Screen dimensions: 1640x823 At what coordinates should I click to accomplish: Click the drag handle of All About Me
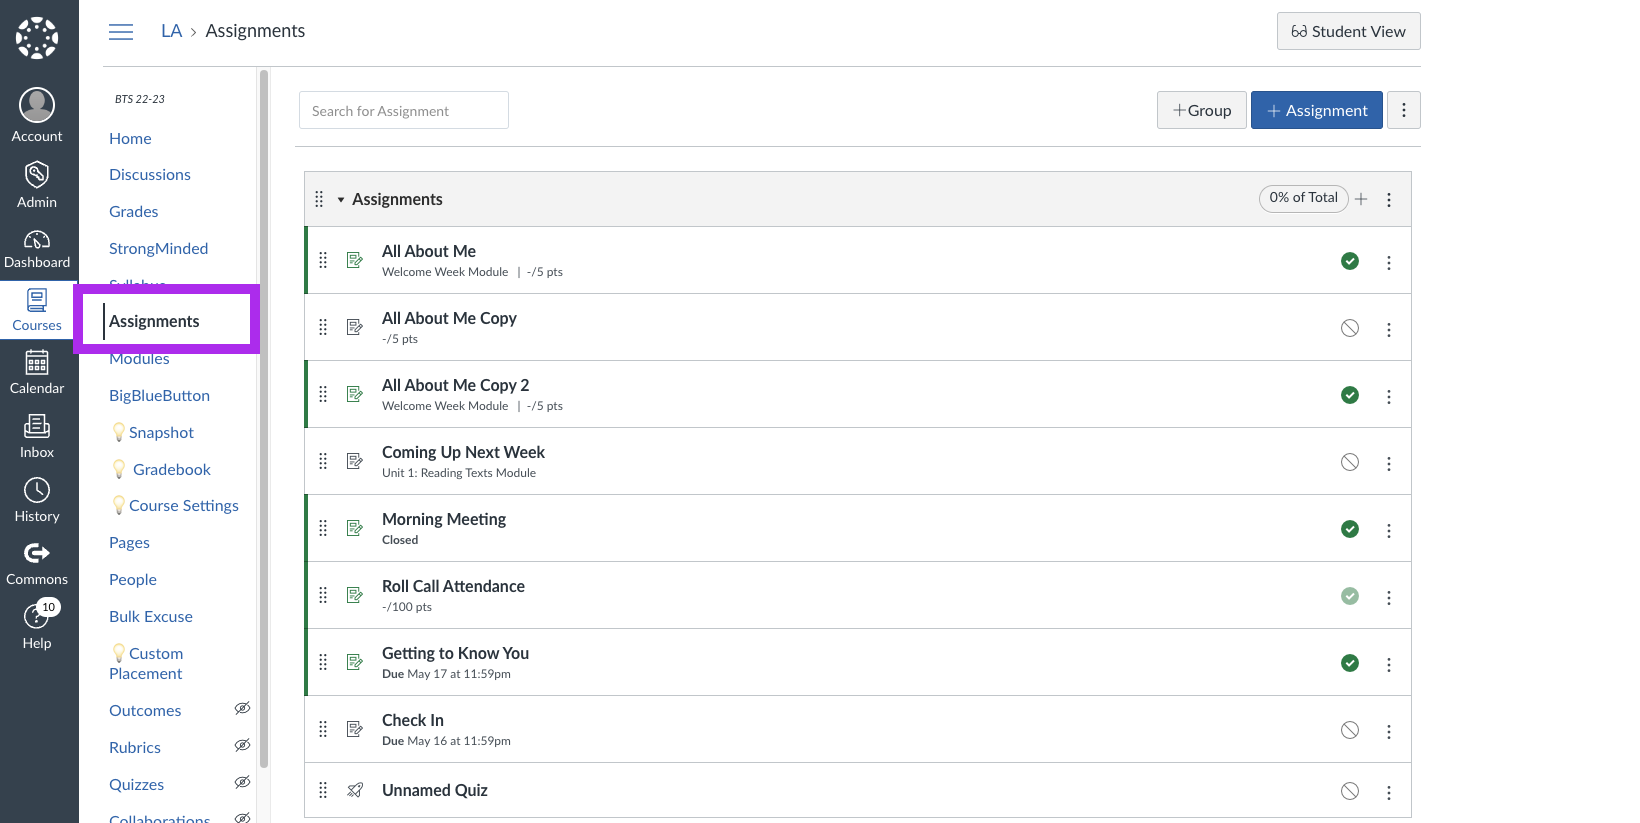click(323, 260)
